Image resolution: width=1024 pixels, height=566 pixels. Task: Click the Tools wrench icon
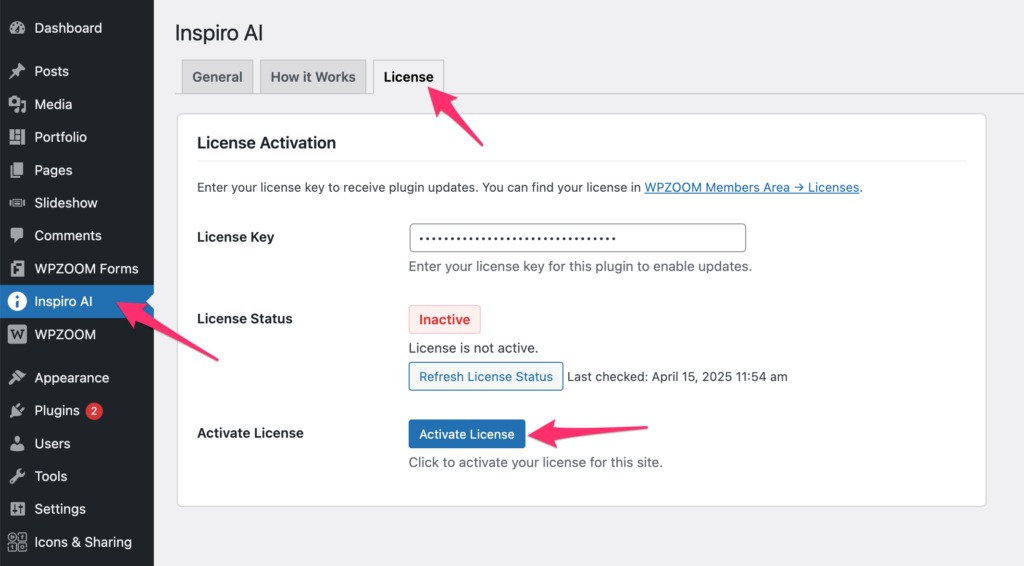(x=17, y=476)
